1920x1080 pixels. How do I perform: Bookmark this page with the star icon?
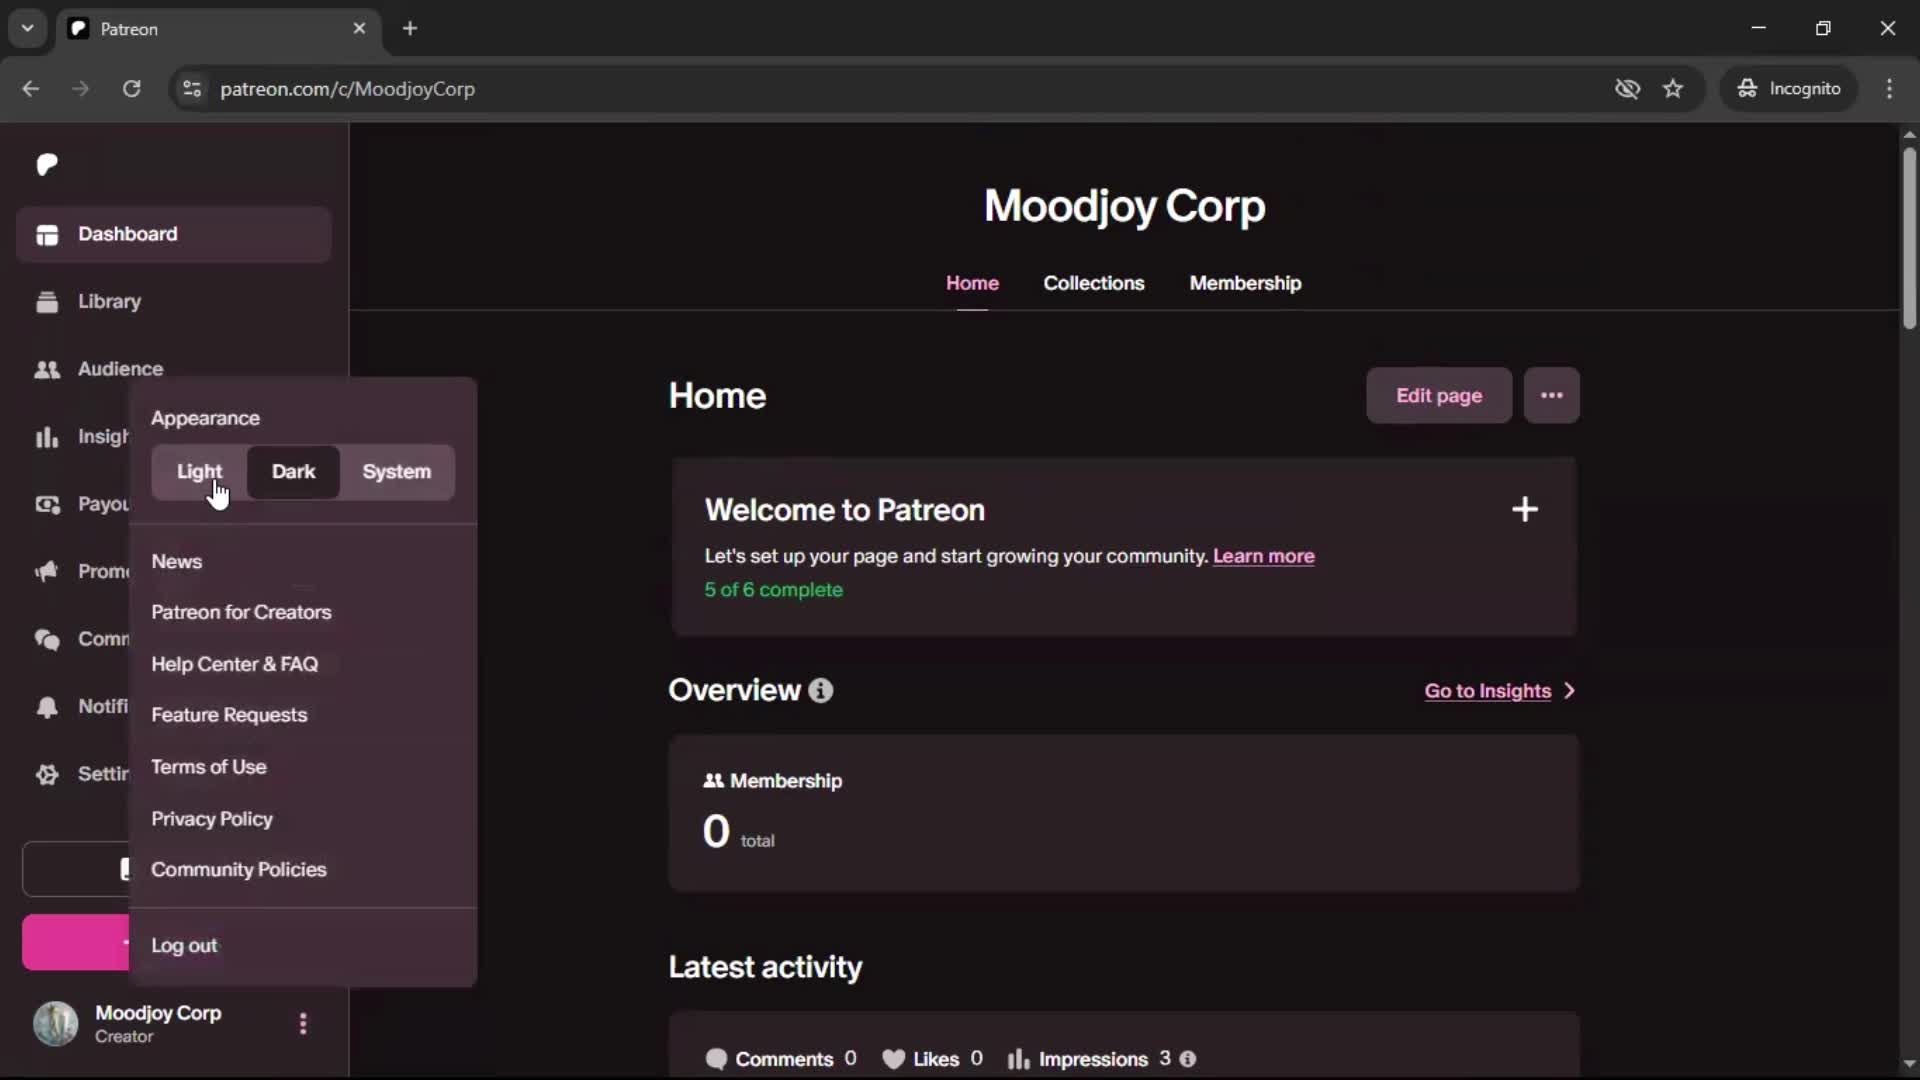point(1673,89)
